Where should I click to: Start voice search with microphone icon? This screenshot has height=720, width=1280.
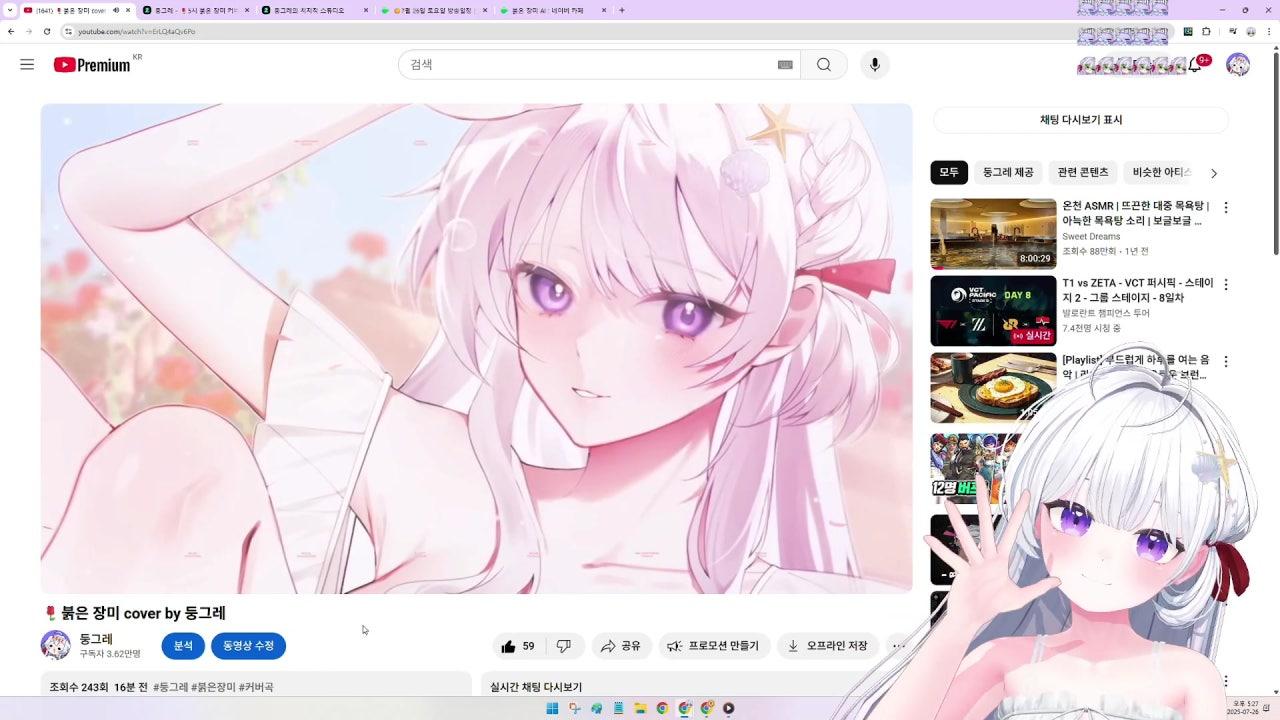tap(875, 65)
